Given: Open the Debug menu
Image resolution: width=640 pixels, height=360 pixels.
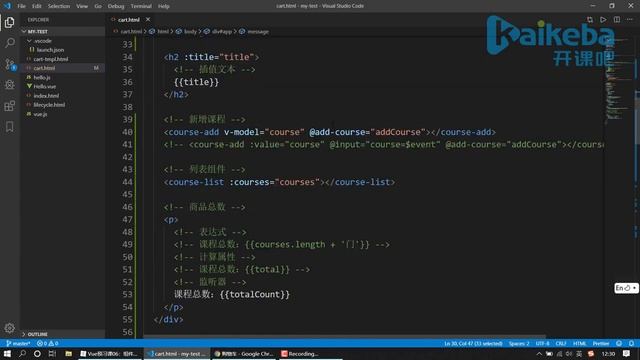Looking at the screenshot, I should pyautogui.click(x=116, y=6).
